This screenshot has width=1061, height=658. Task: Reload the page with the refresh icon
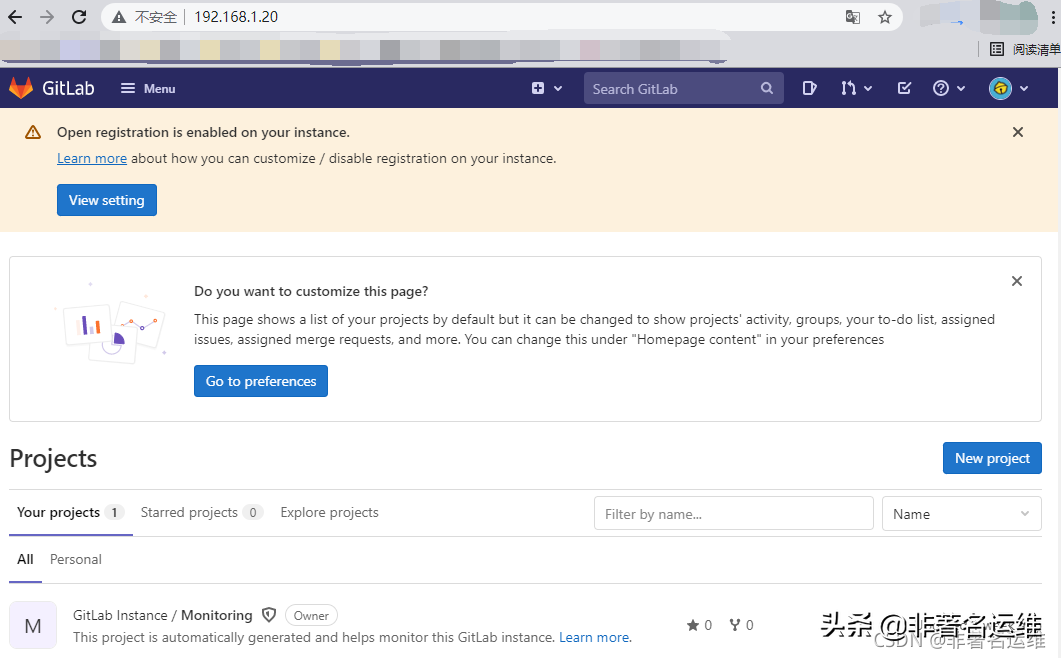pyautogui.click(x=79, y=17)
